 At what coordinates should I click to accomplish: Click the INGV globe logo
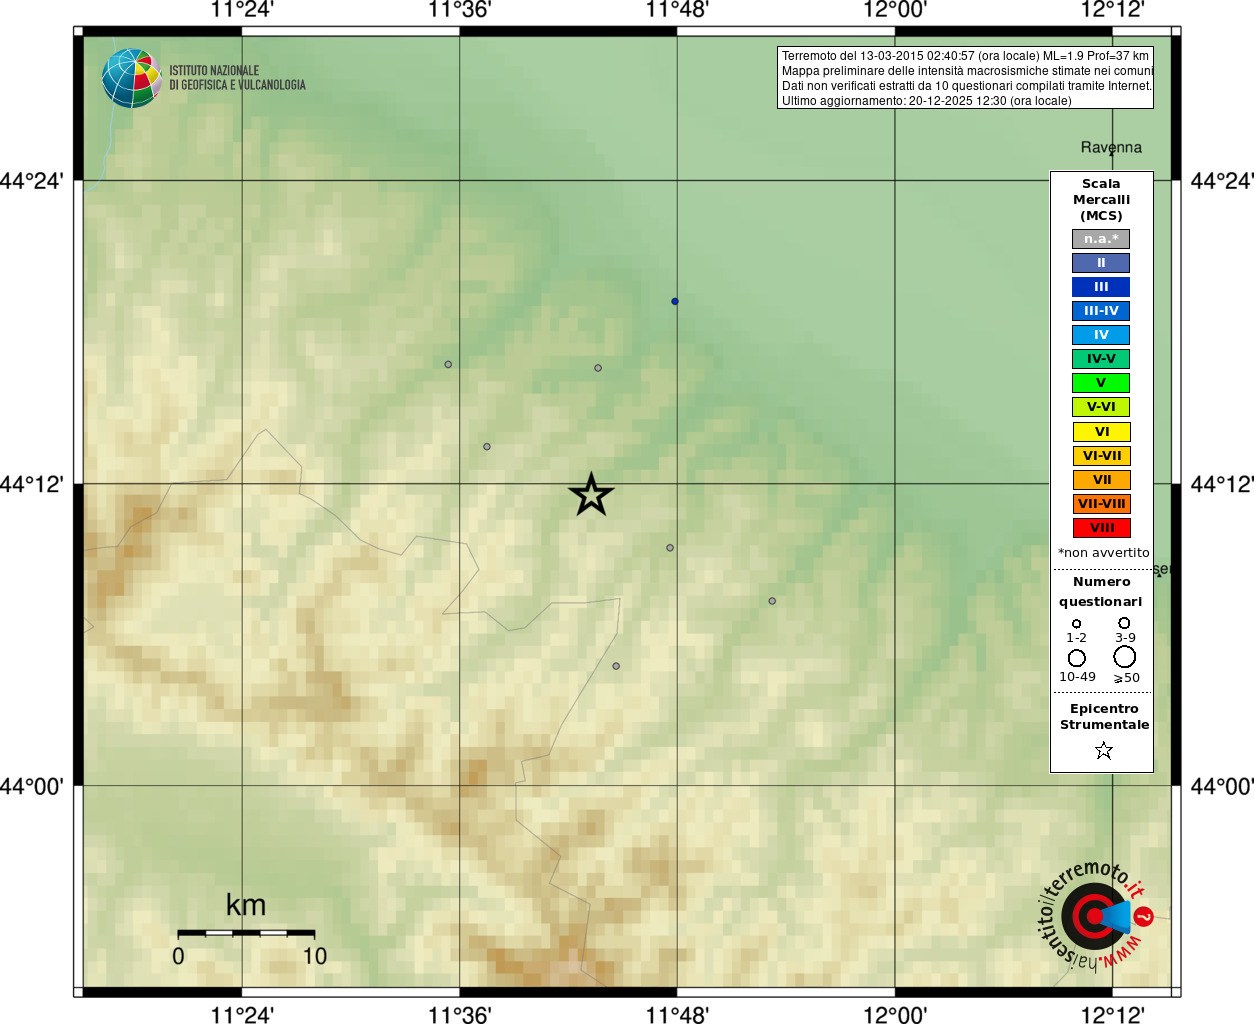click(x=131, y=78)
